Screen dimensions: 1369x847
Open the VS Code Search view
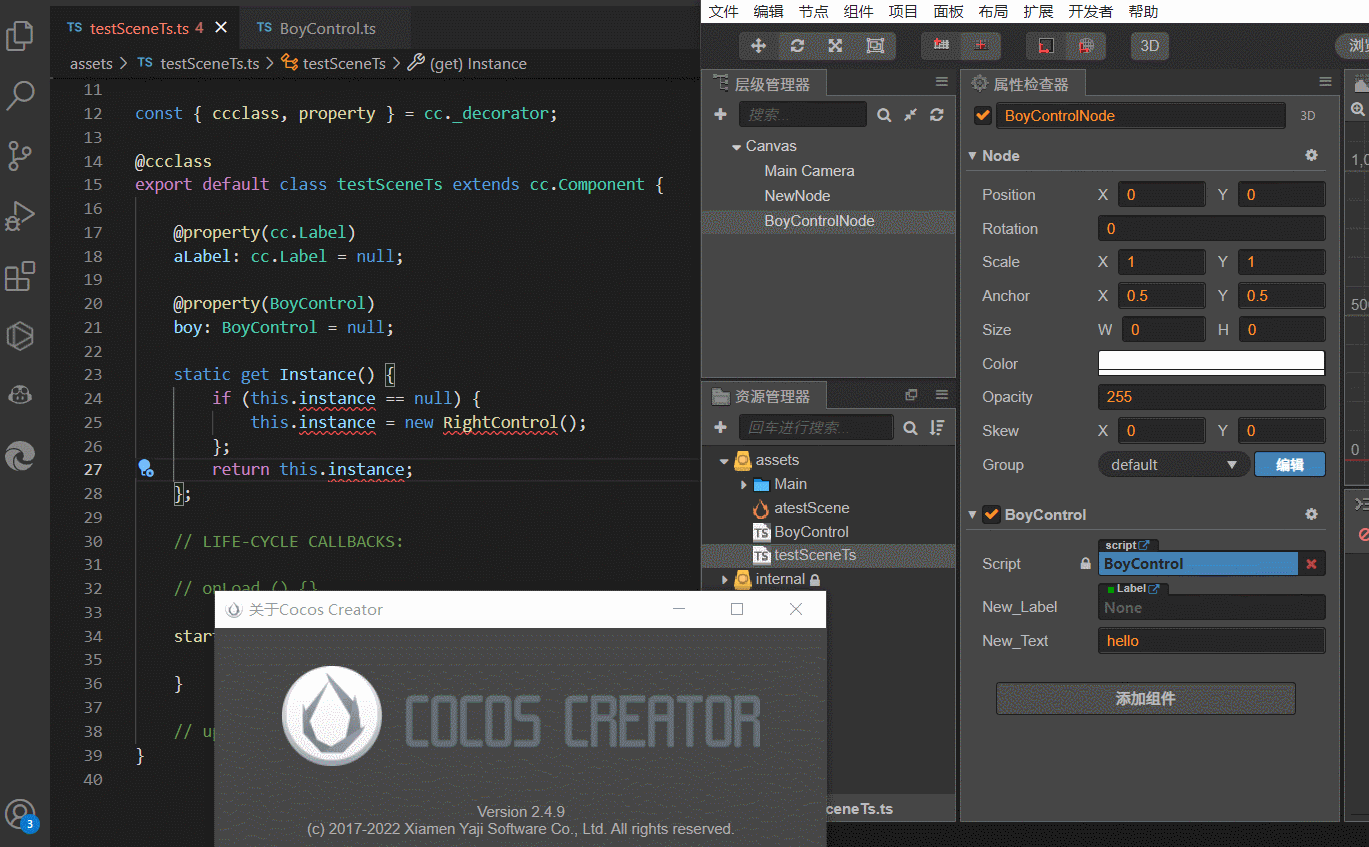click(20, 96)
